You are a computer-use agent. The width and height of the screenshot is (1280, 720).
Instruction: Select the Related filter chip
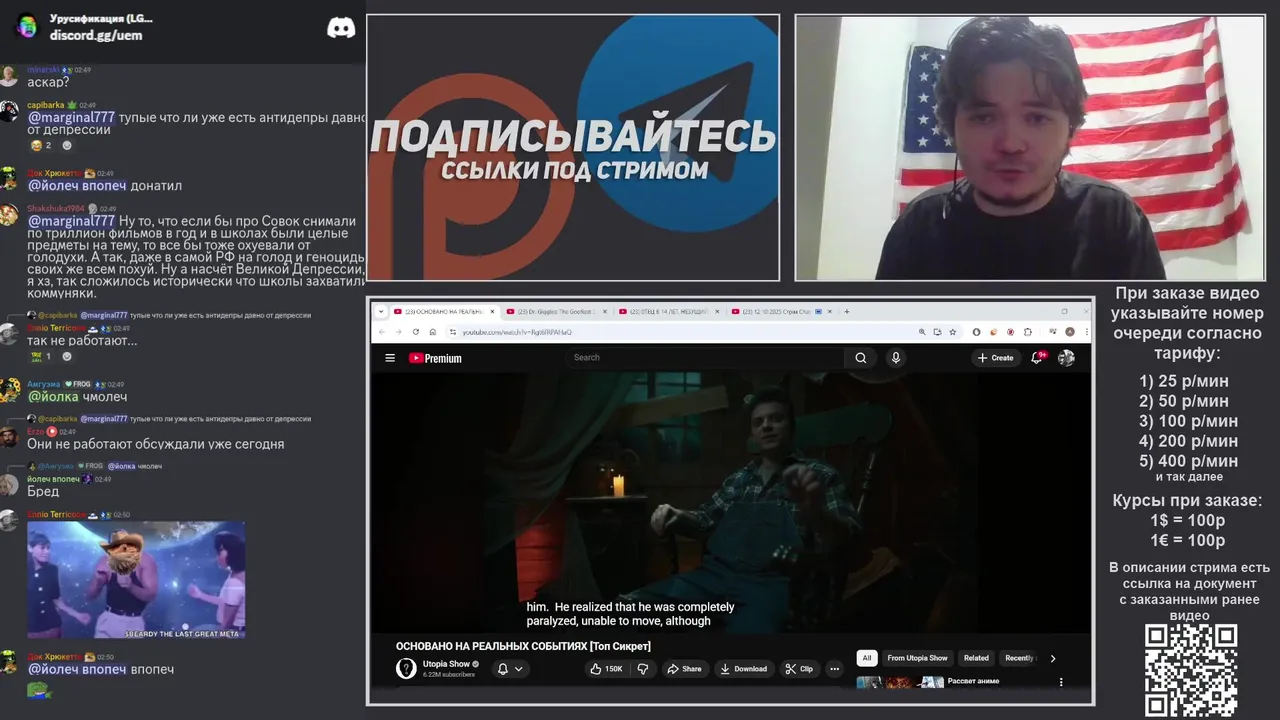point(976,658)
